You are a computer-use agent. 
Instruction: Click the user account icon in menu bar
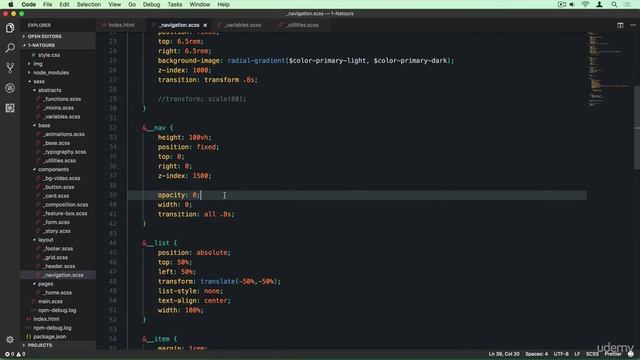(x=599, y=4)
